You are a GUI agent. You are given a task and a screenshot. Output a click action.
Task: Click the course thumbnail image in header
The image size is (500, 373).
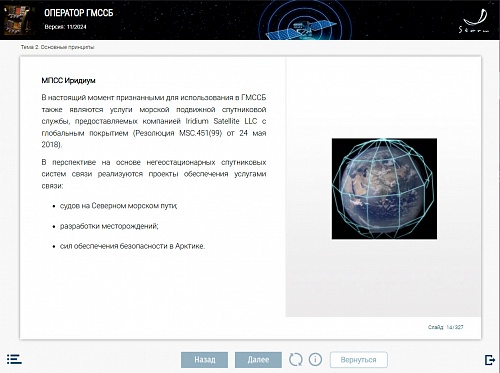(19, 21)
